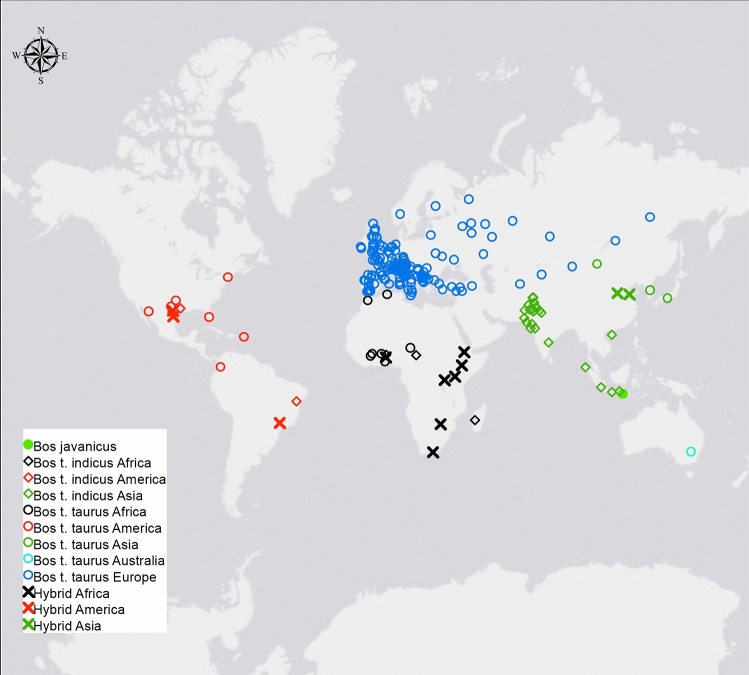Select the red X marker in South America

coord(280,423)
